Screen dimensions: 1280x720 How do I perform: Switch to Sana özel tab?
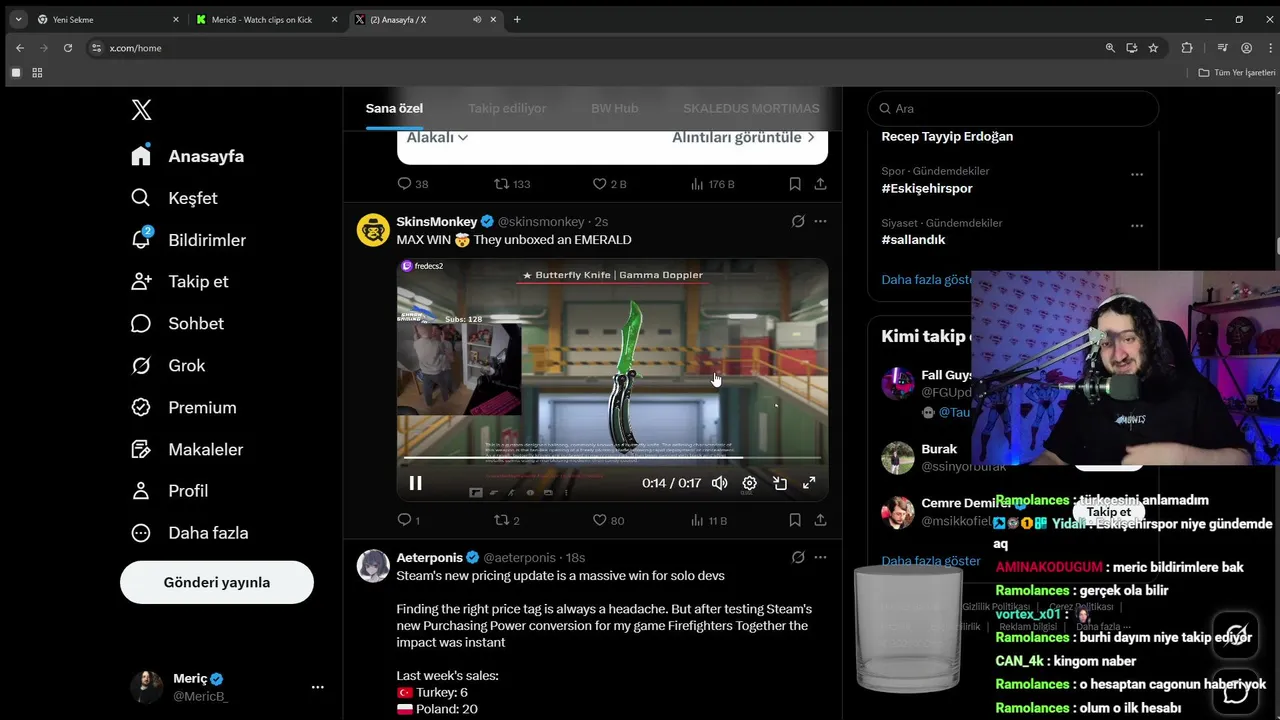point(394,108)
